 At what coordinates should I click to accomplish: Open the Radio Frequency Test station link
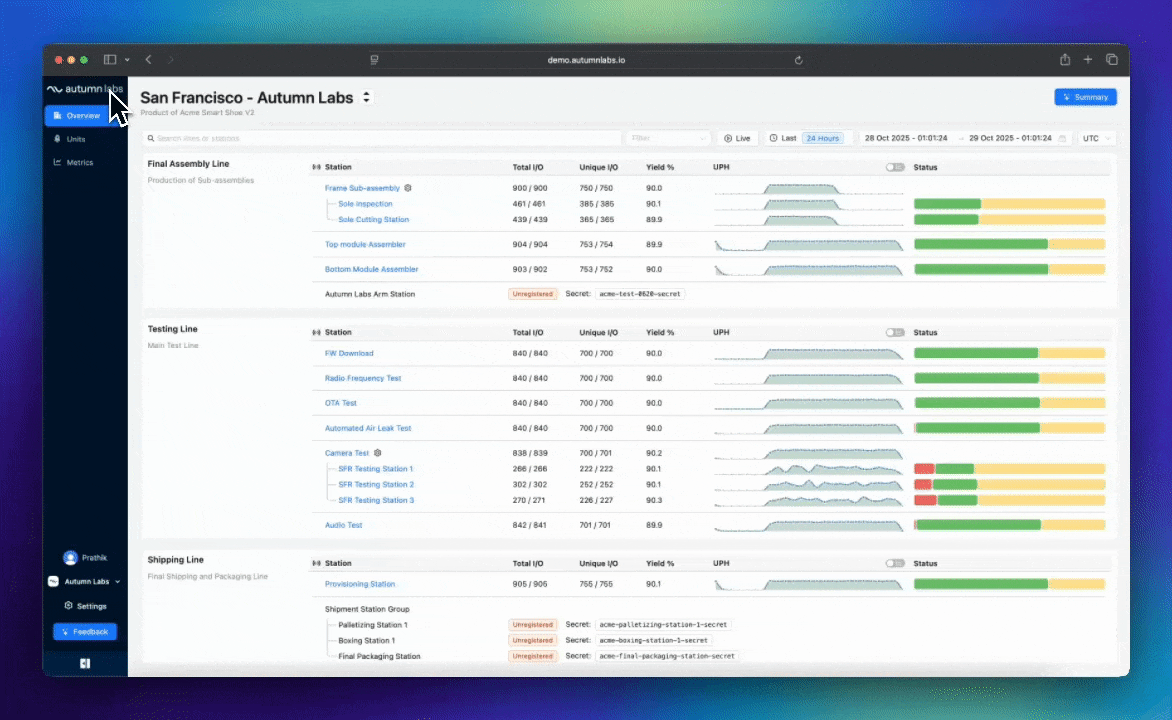[363, 378]
